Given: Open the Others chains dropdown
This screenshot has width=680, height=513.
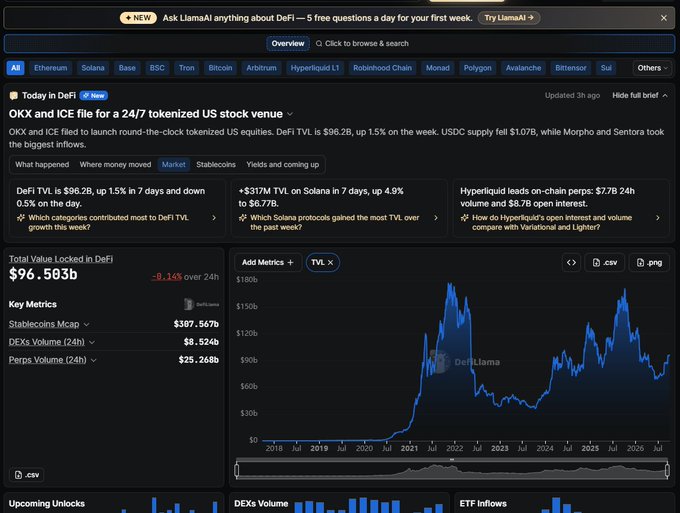Looking at the screenshot, I should 652,68.
